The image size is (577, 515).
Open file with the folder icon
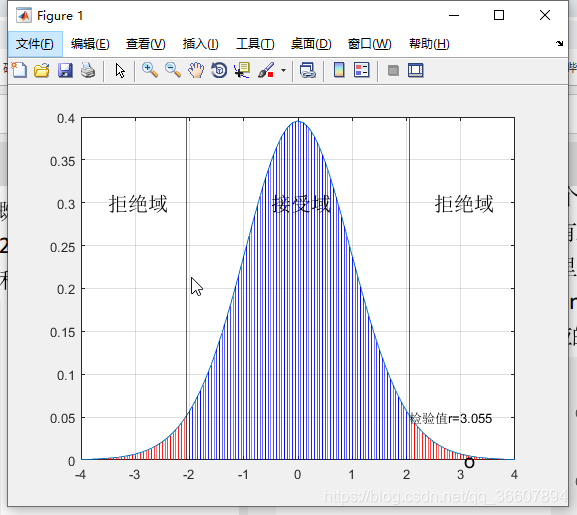pos(42,70)
